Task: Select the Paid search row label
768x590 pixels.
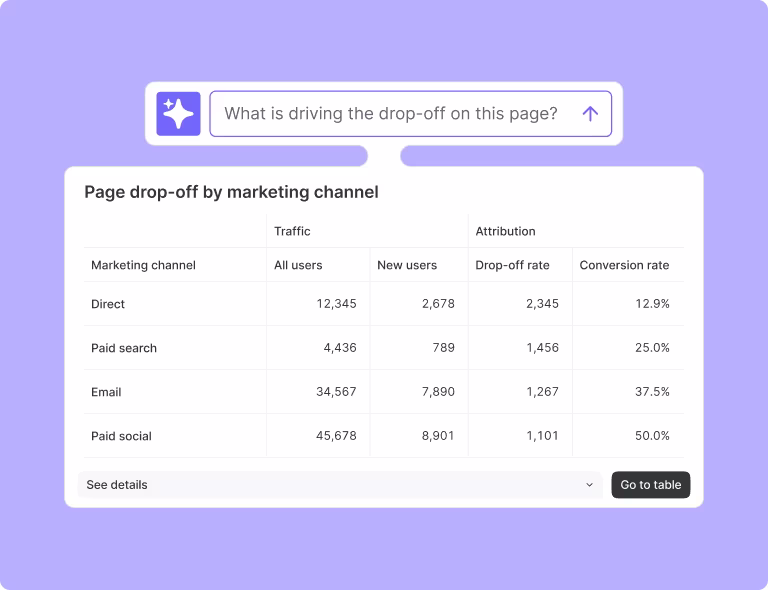Action: [124, 348]
